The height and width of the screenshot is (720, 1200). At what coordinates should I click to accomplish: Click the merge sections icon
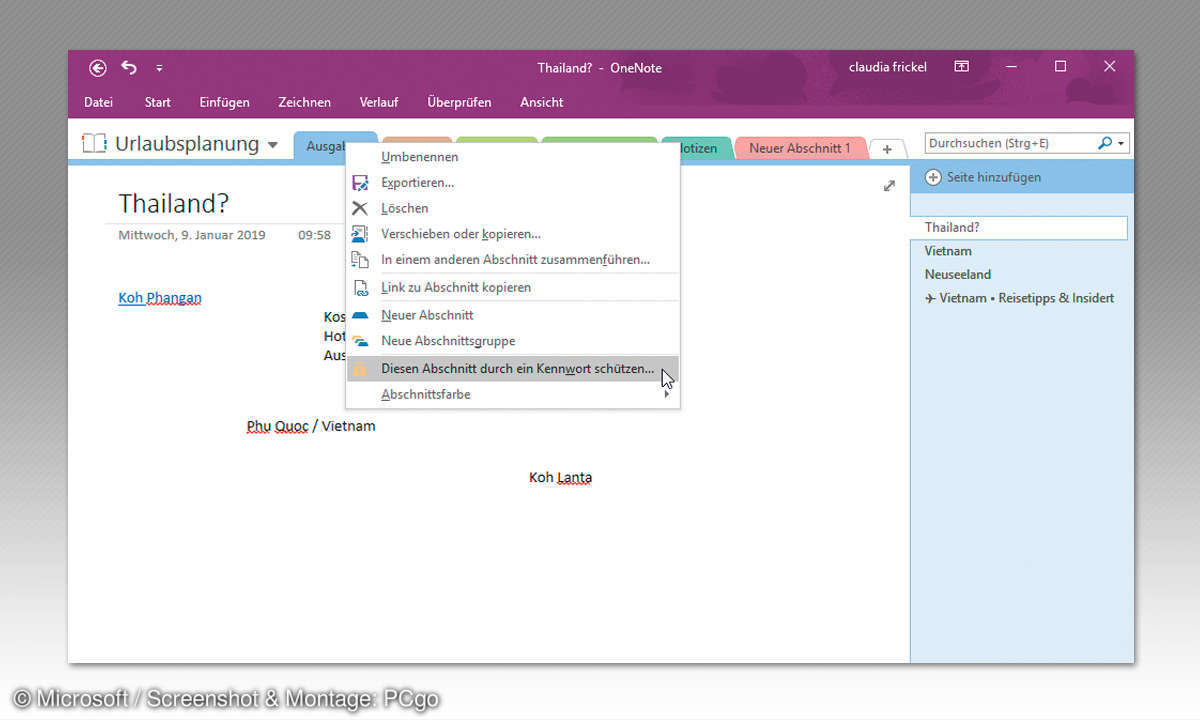pyautogui.click(x=360, y=259)
